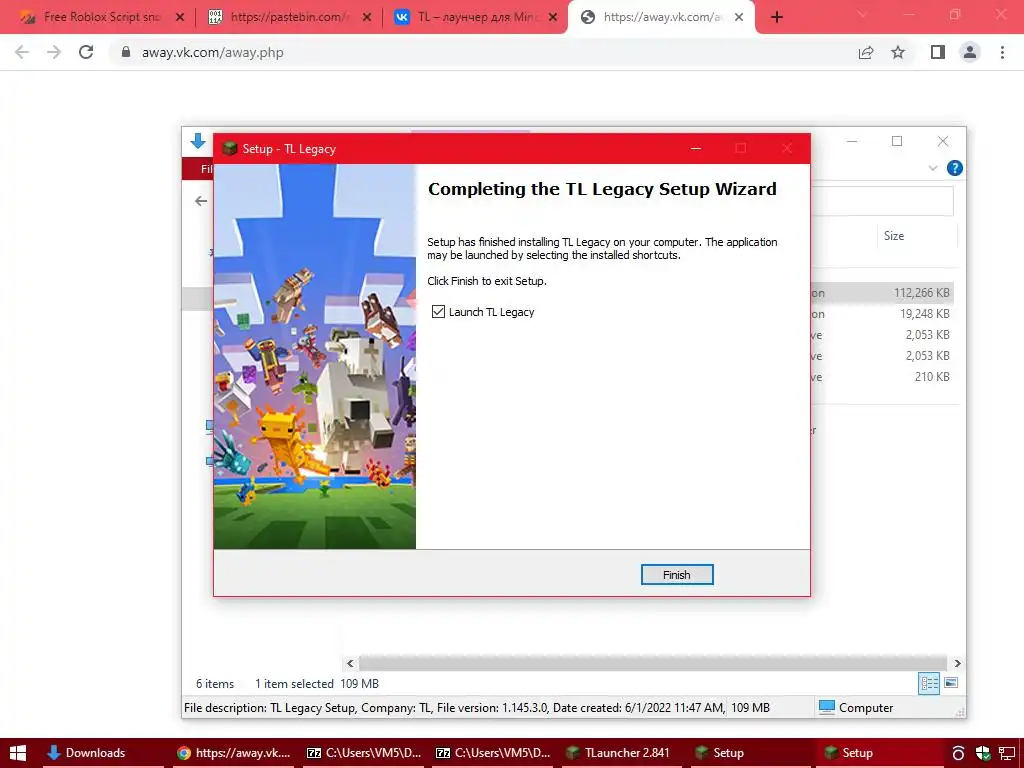Viewport: 1024px width, 768px height.
Task: Go forward in browser history
Action: pyautogui.click(x=54, y=52)
